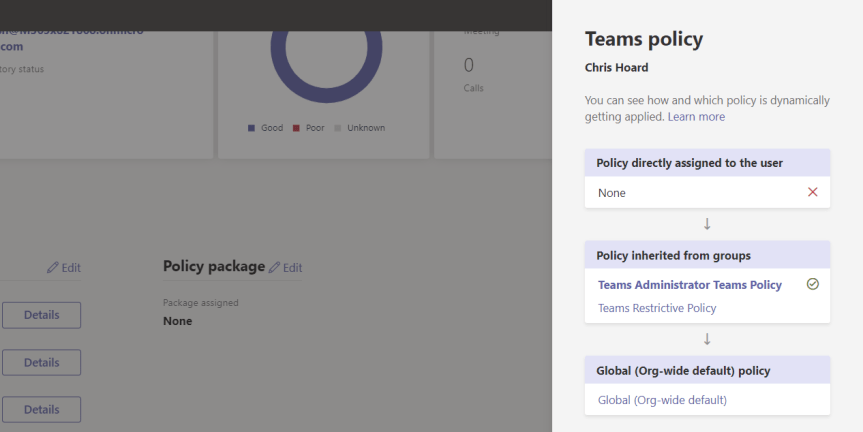863x432 pixels.
Task: Click the topmost Details button
Action: [41, 315]
